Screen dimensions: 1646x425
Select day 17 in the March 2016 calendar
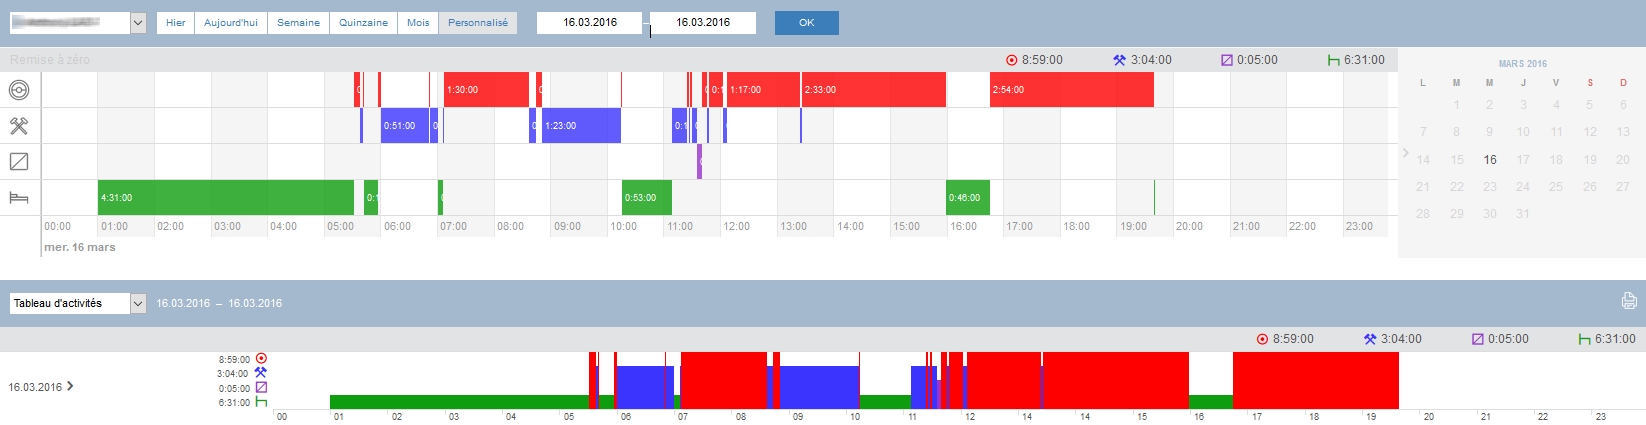[x=1523, y=160]
